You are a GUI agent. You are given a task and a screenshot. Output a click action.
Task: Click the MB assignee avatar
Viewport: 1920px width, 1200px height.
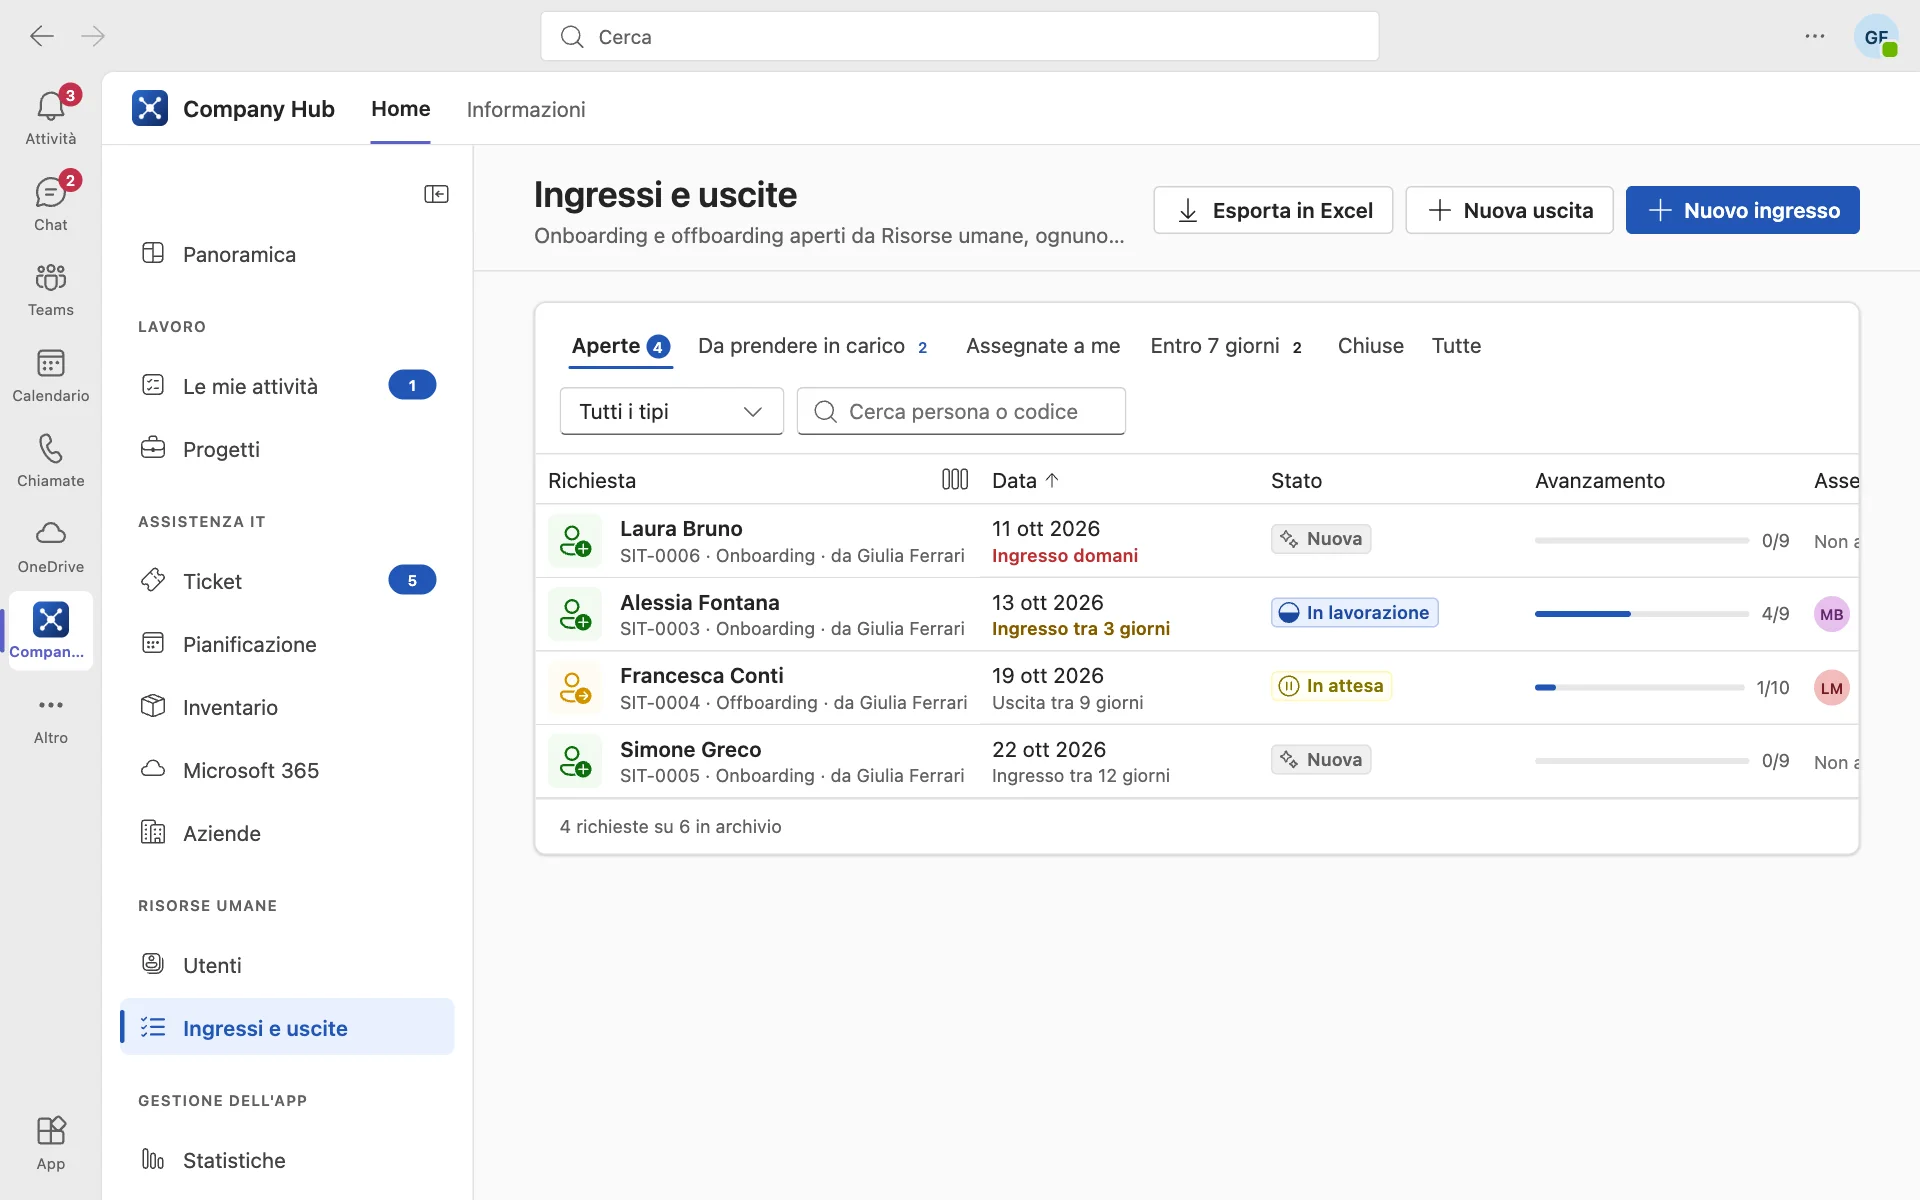click(1831, 614)
